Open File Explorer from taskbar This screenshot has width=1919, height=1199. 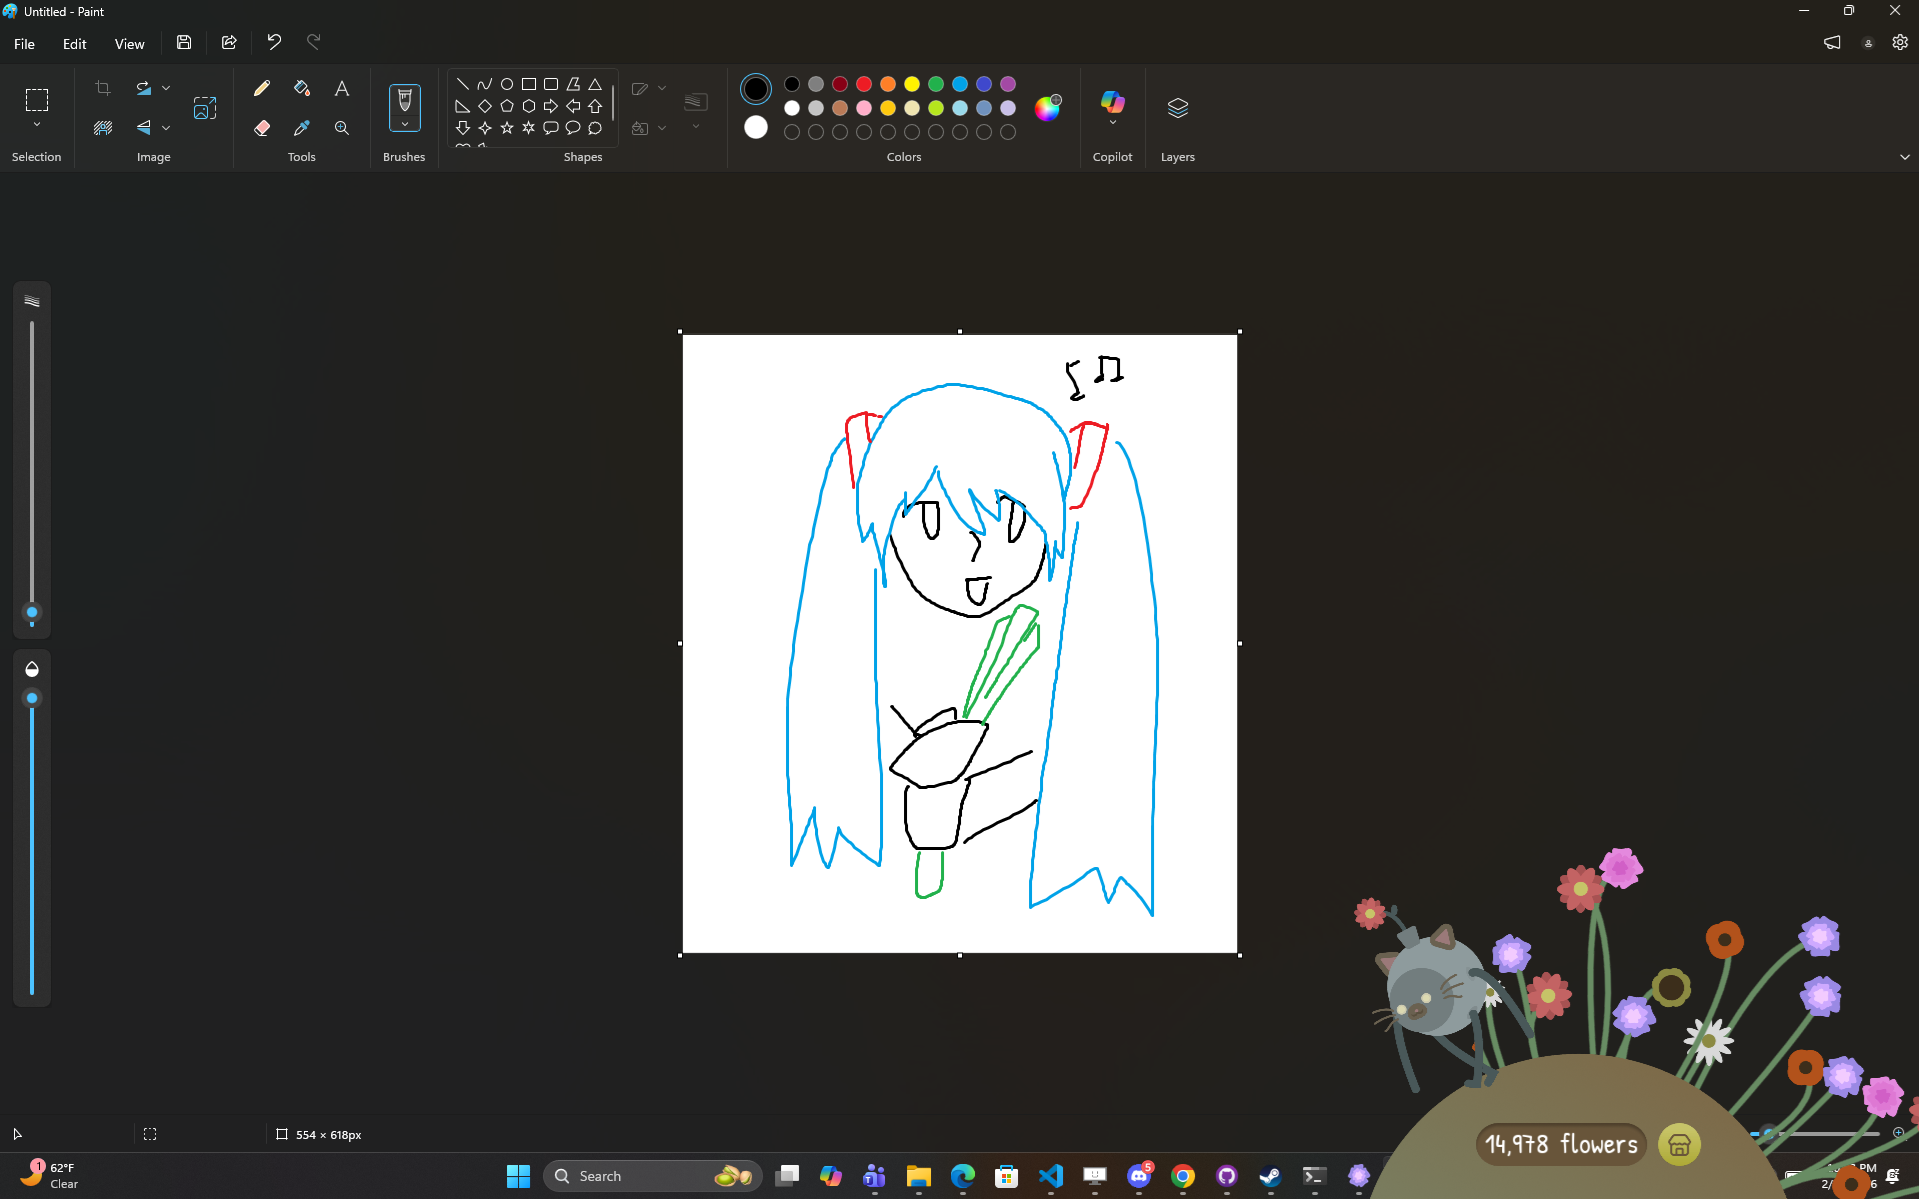(x=918, y=1176)
